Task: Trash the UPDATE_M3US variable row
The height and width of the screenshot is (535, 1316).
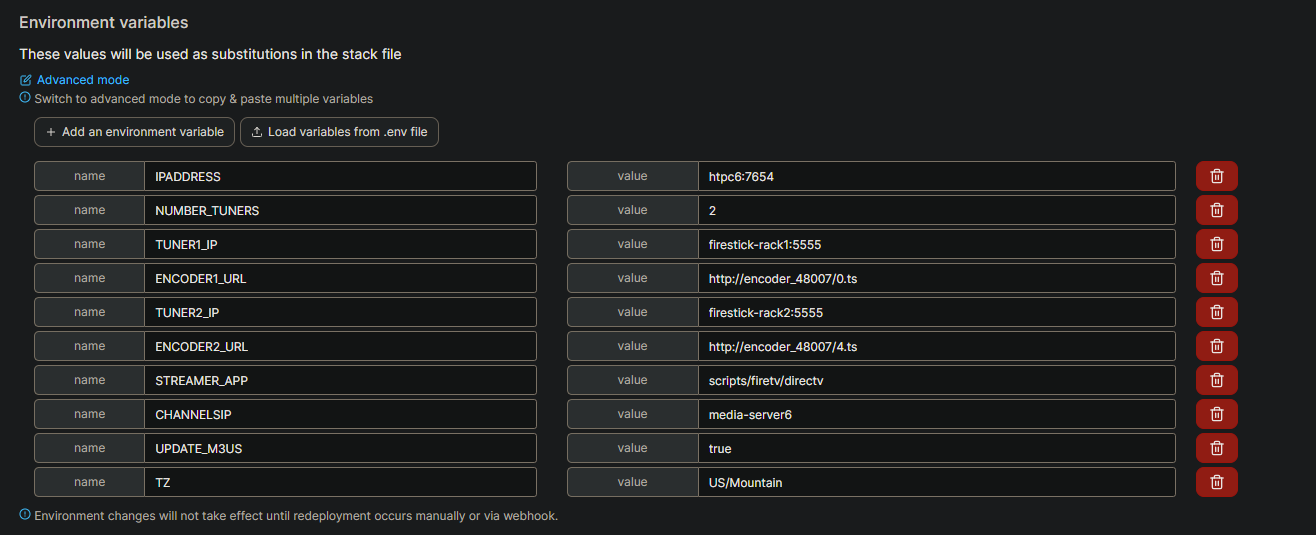Action: (1216, 448)
